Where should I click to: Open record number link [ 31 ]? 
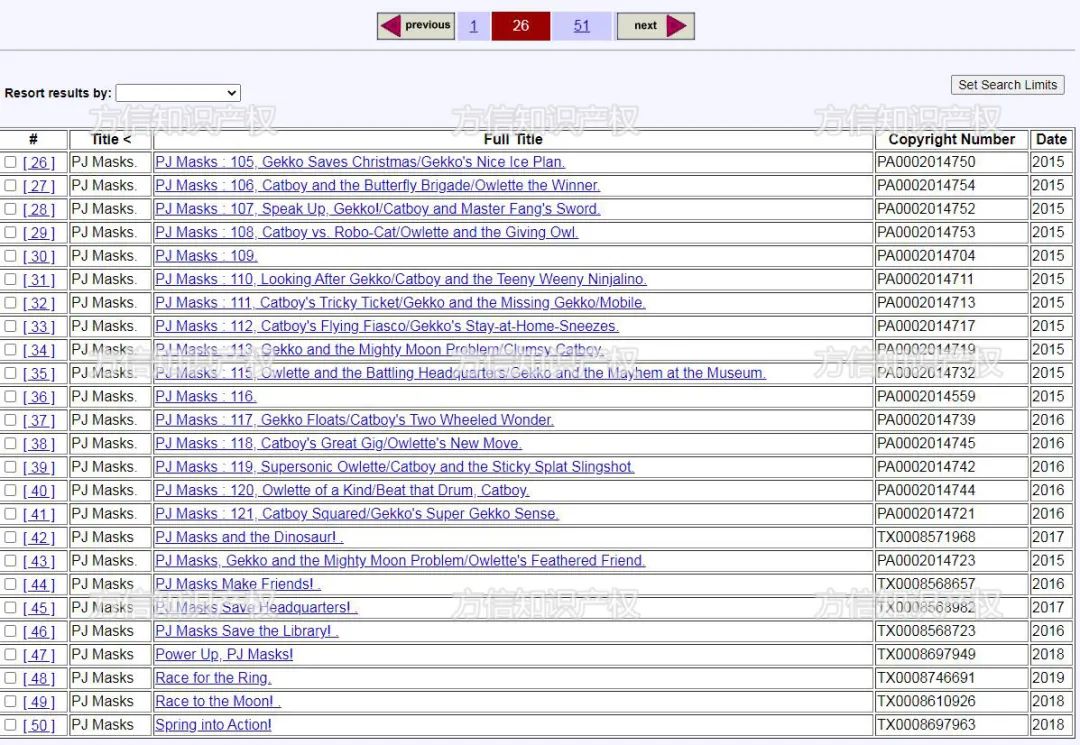click(39, 280)
